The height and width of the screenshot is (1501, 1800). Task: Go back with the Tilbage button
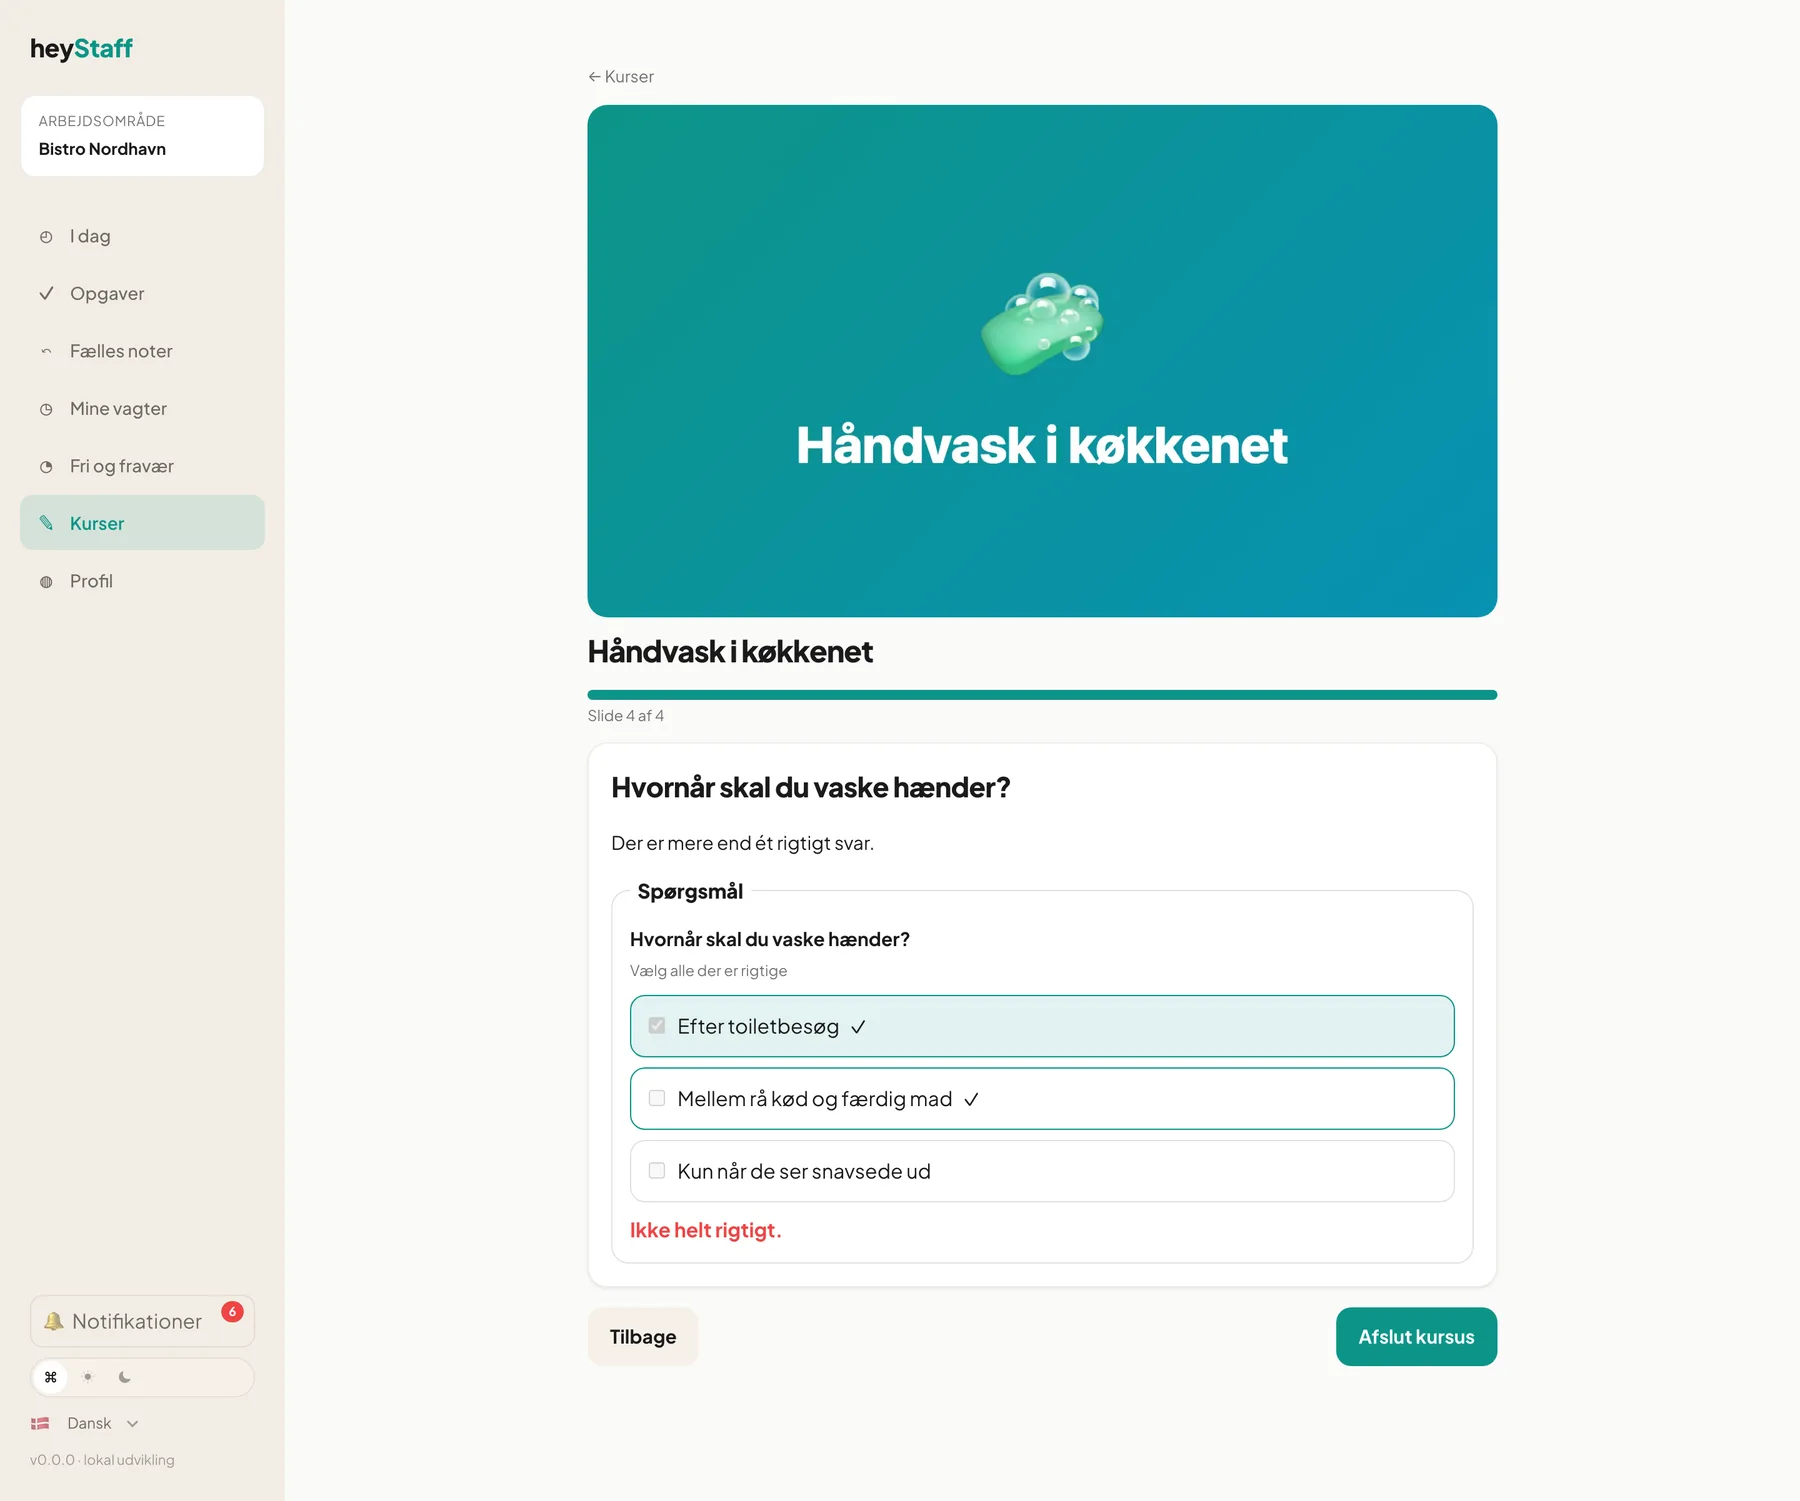[643, 1337]
